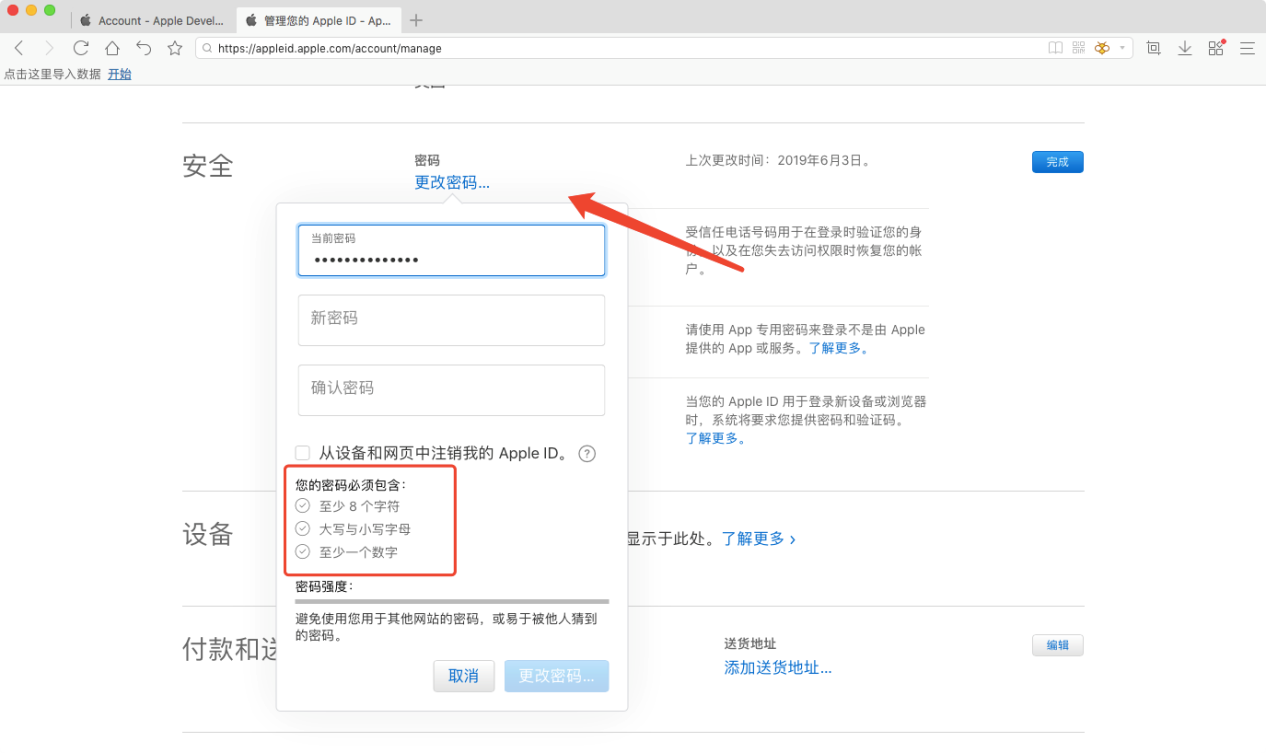Open a new browser tab
Viewport: 1266px width, 753px height.
click(x=416, y=20)
